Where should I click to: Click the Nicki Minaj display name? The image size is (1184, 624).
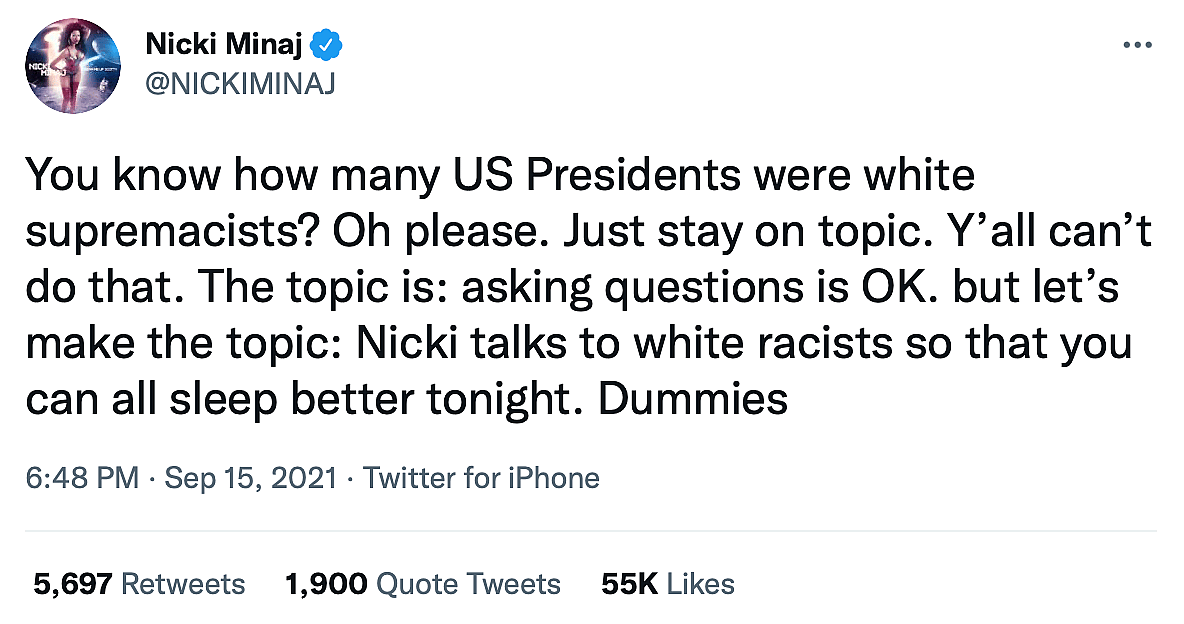click(227, 44)
